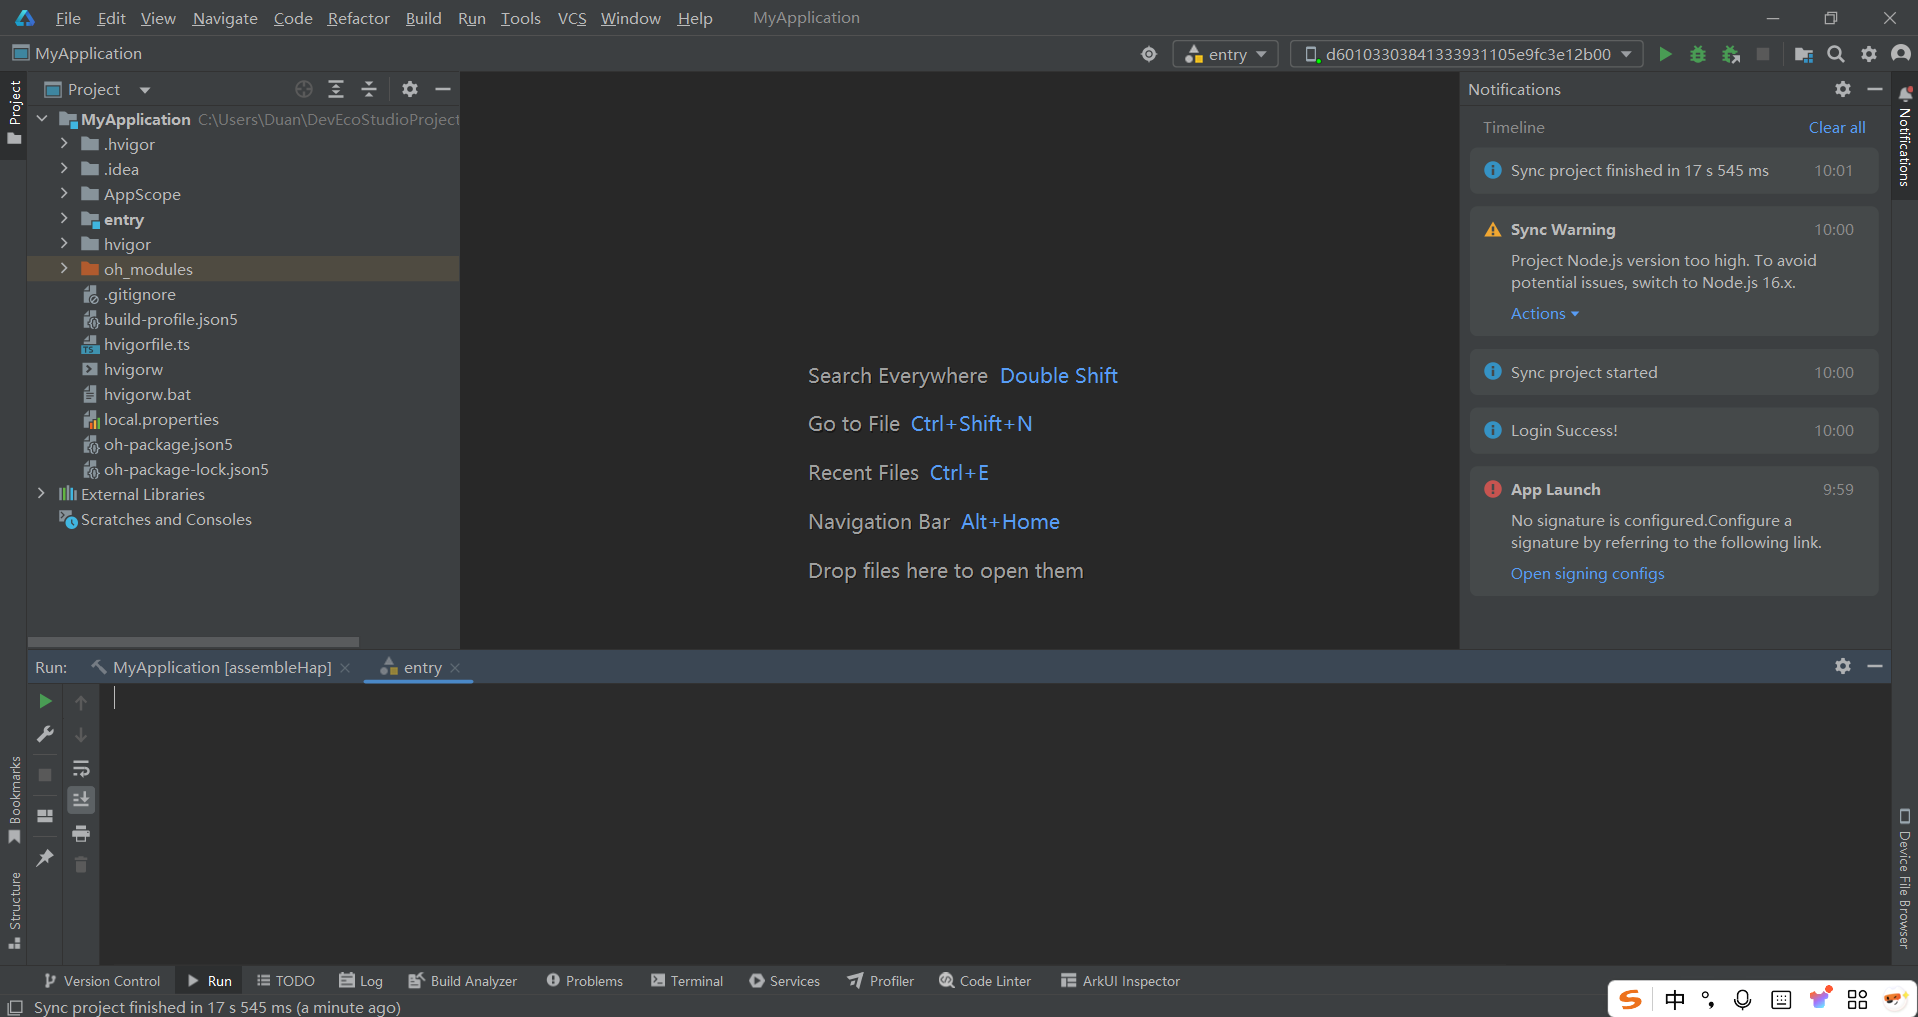Open the Build menu
The width and height of the screenshot is (1918, 1017).
(423, 18)
